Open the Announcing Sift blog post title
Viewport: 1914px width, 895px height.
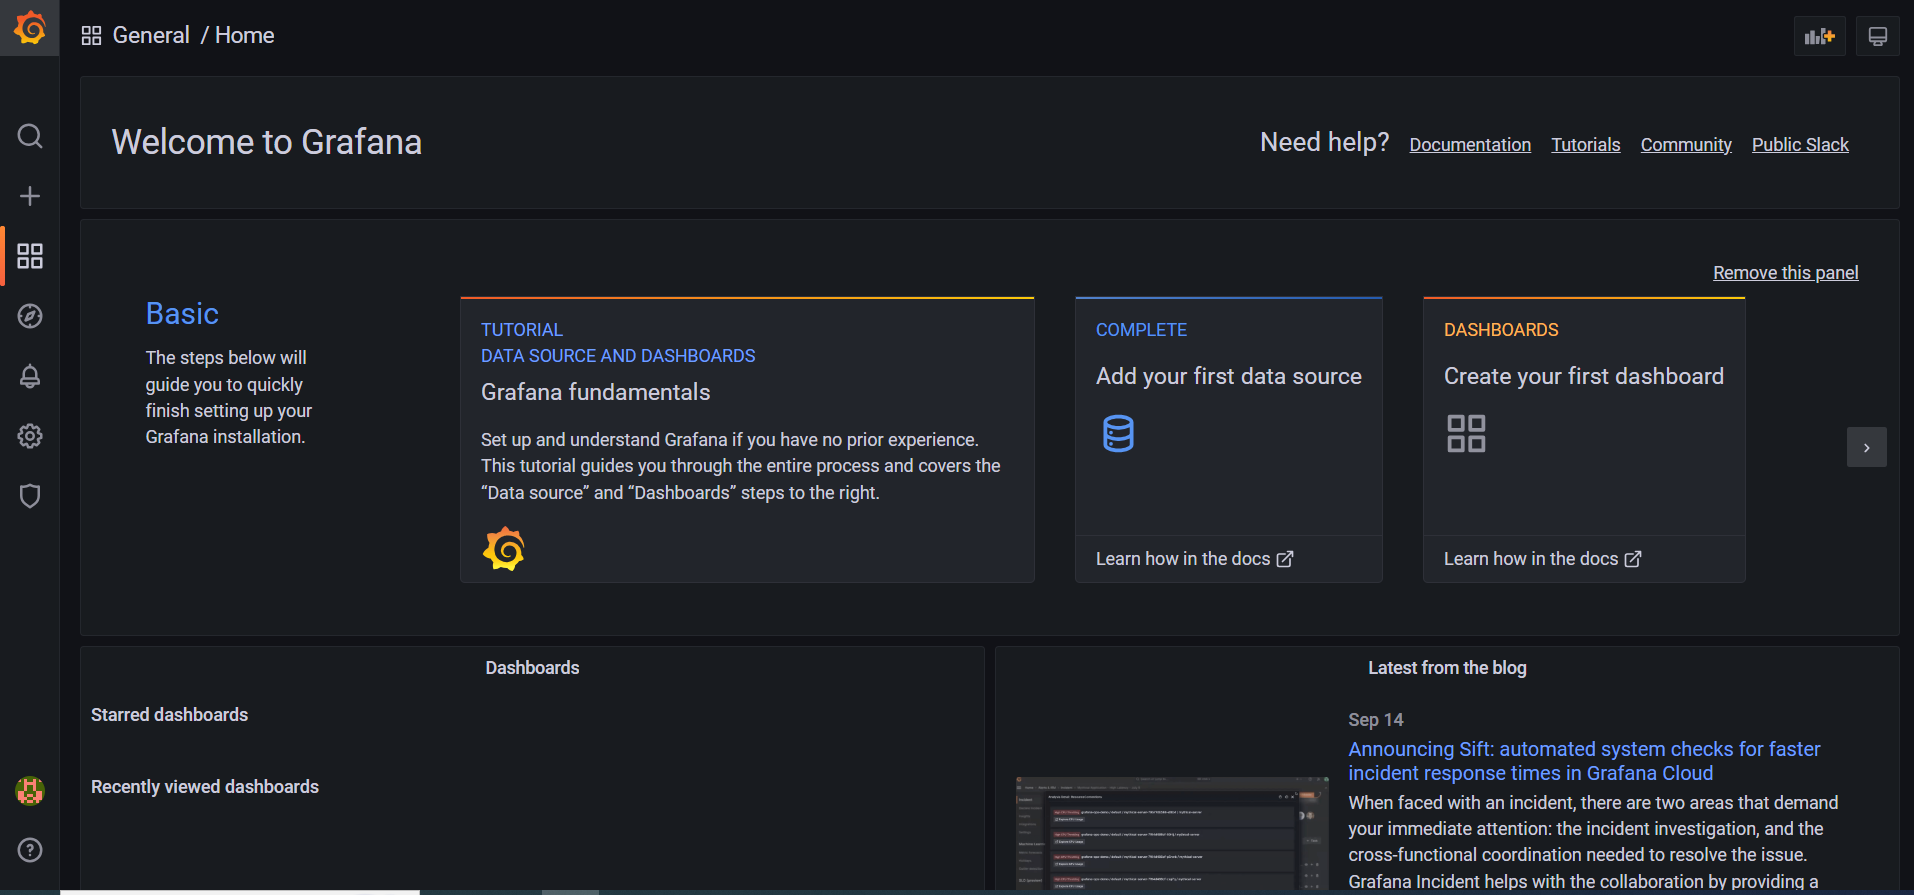point(1584,761)
